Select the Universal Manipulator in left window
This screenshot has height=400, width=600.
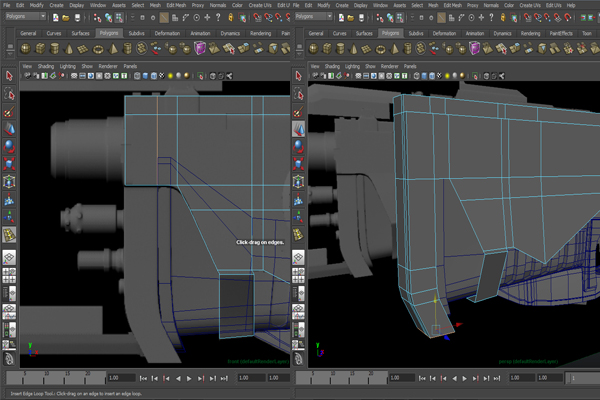click(9, 181)
